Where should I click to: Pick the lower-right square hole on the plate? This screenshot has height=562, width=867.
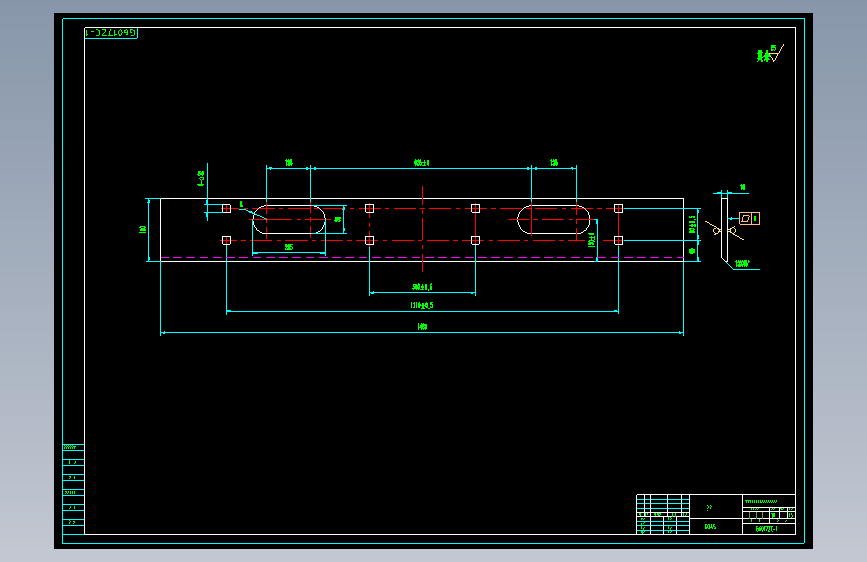point(618,240)
